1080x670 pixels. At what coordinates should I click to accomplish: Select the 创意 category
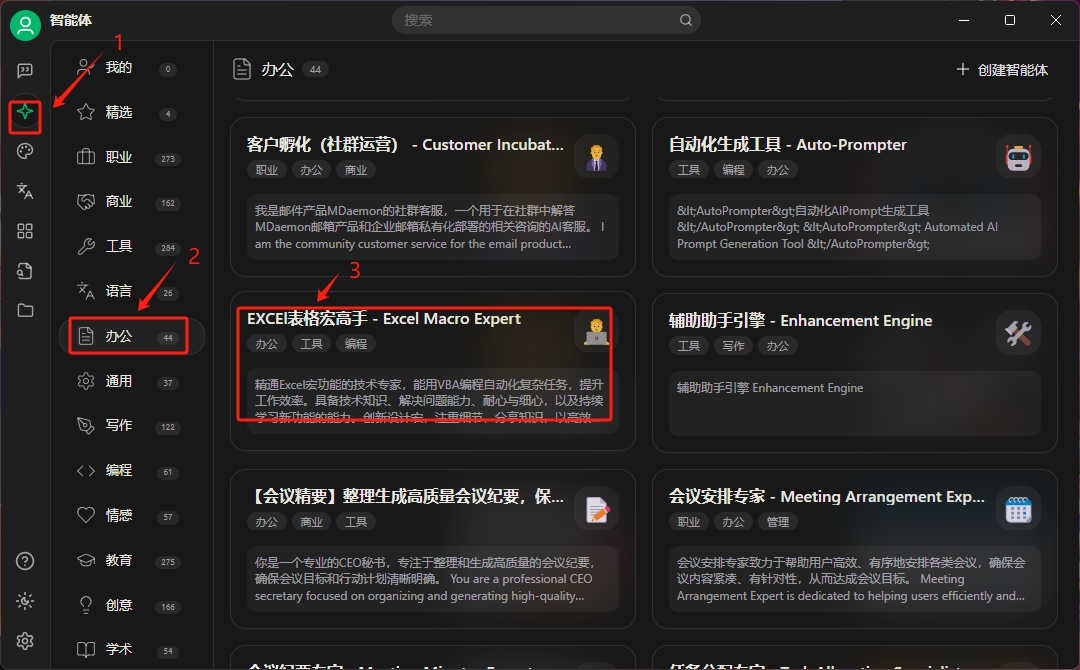tap(132, 605)
